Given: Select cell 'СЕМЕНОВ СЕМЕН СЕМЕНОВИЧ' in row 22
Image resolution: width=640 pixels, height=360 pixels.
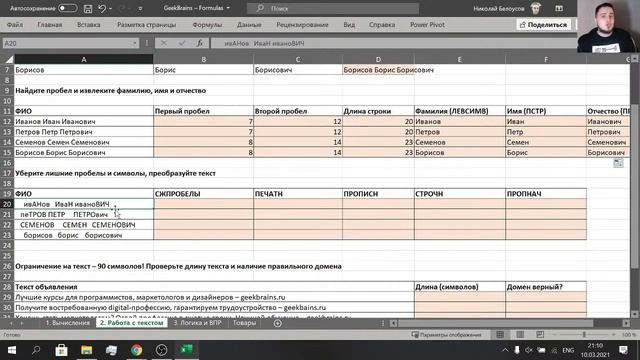Looking at the screenshot, I should 84,225.
